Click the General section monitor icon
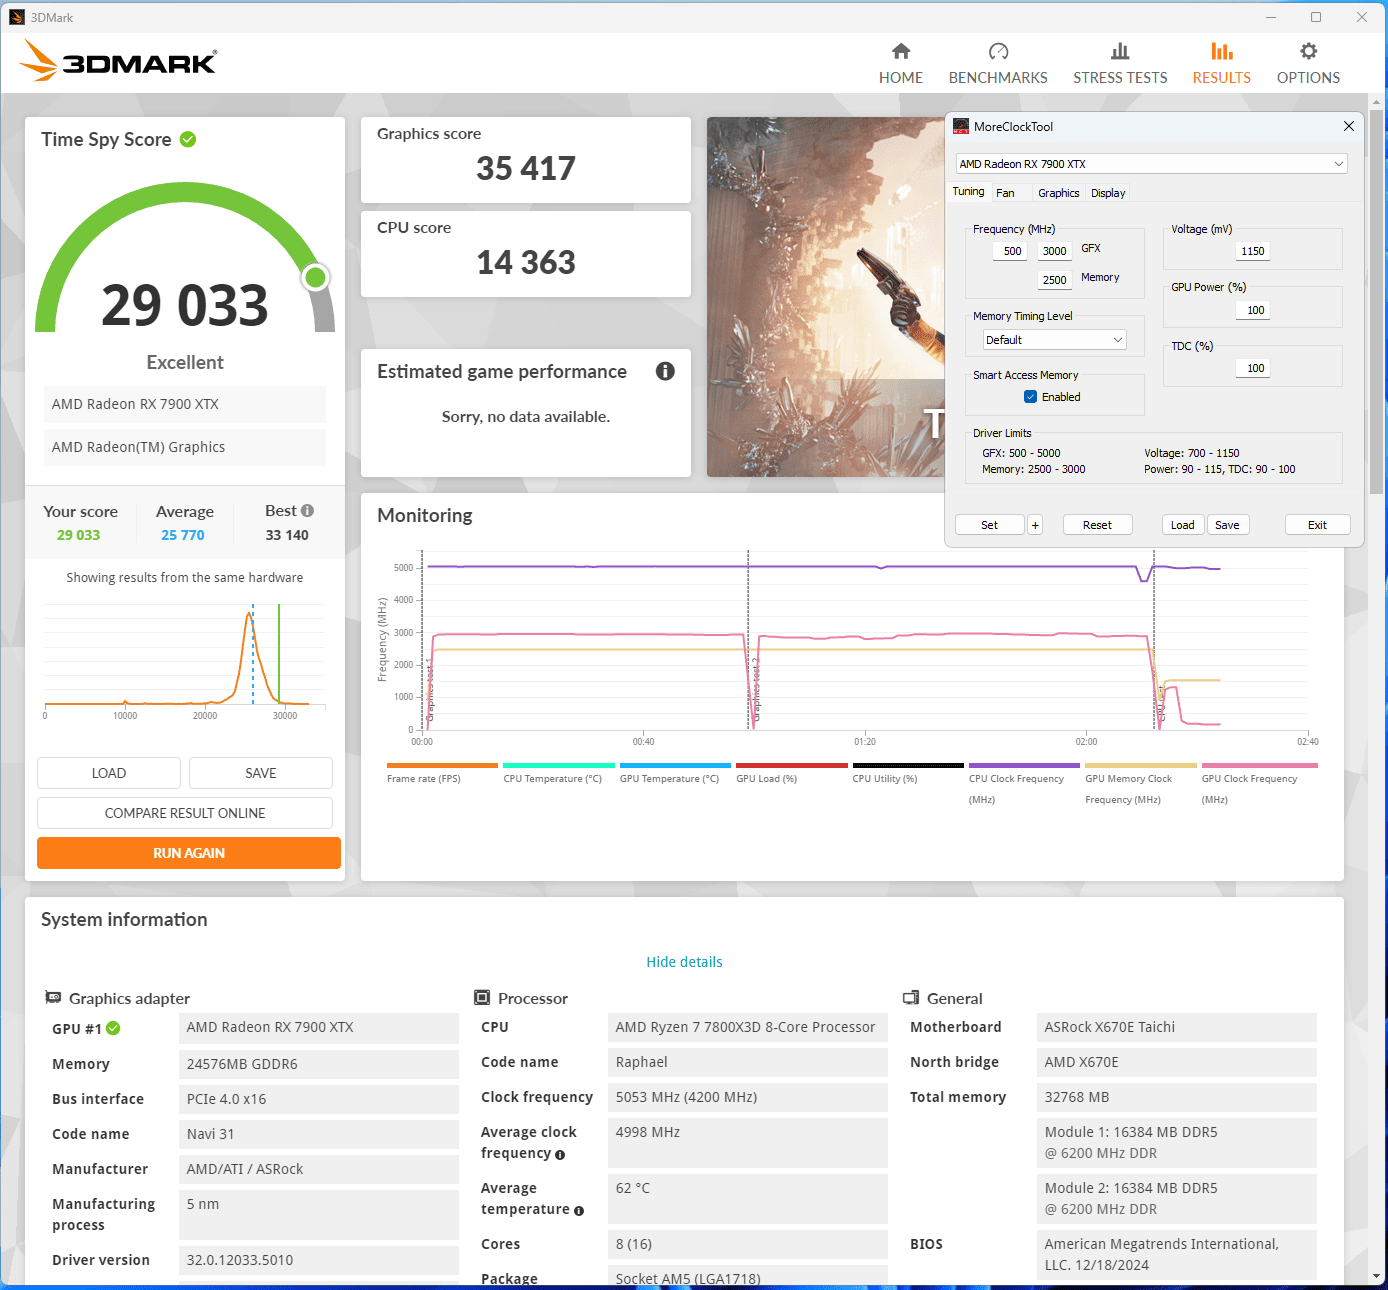Viewport: 1388px width, 1290px height. coord(911,997)
